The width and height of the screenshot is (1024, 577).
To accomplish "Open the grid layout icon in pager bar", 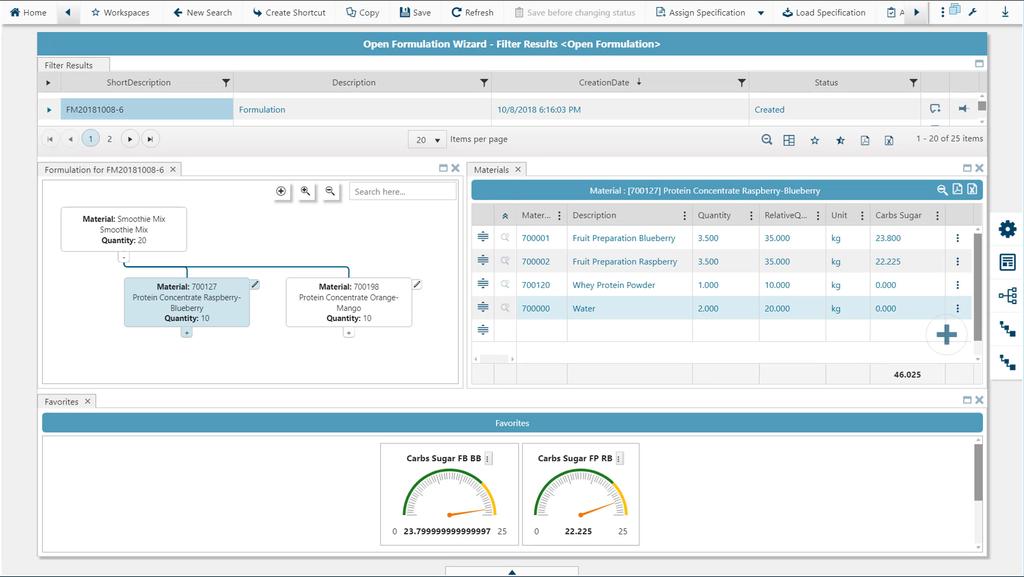I will click(789, 140).
